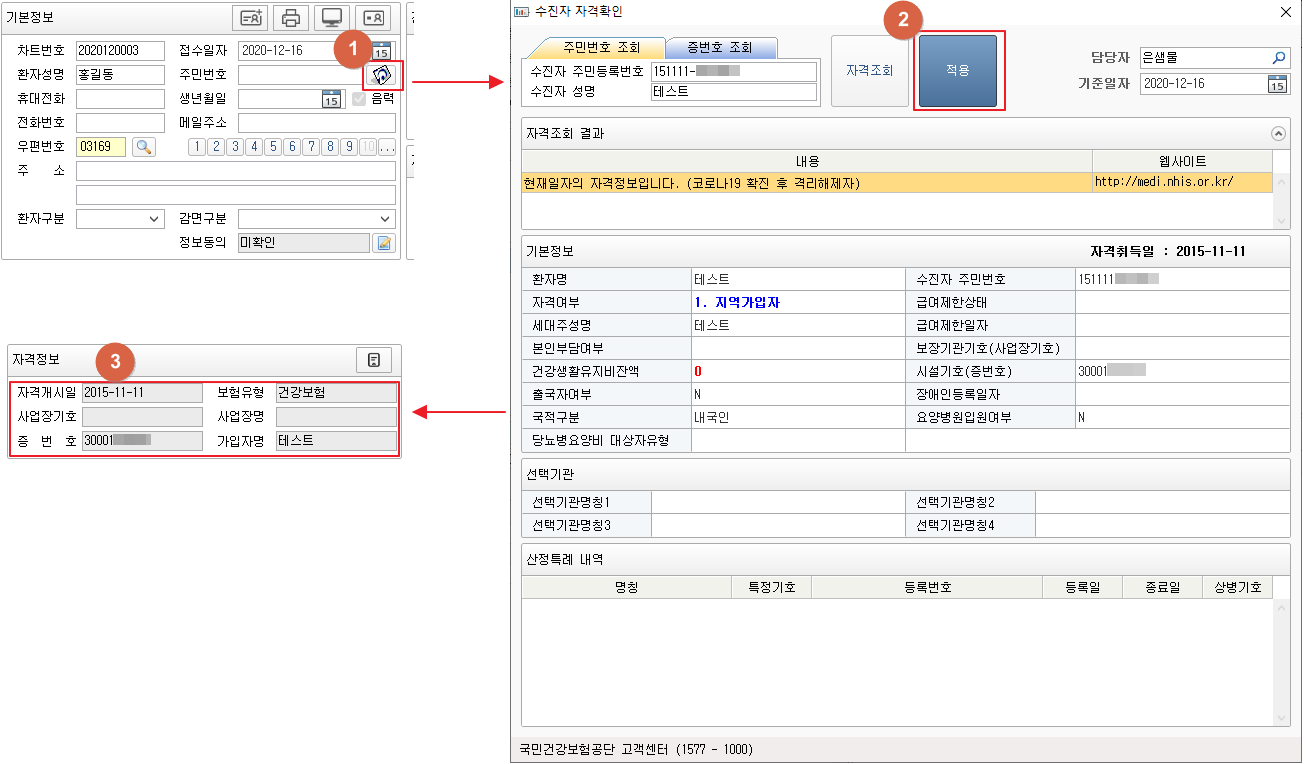Click the 적용 button
The height and width of the screenshot is (764, 1306).
[x=957, y=71]
